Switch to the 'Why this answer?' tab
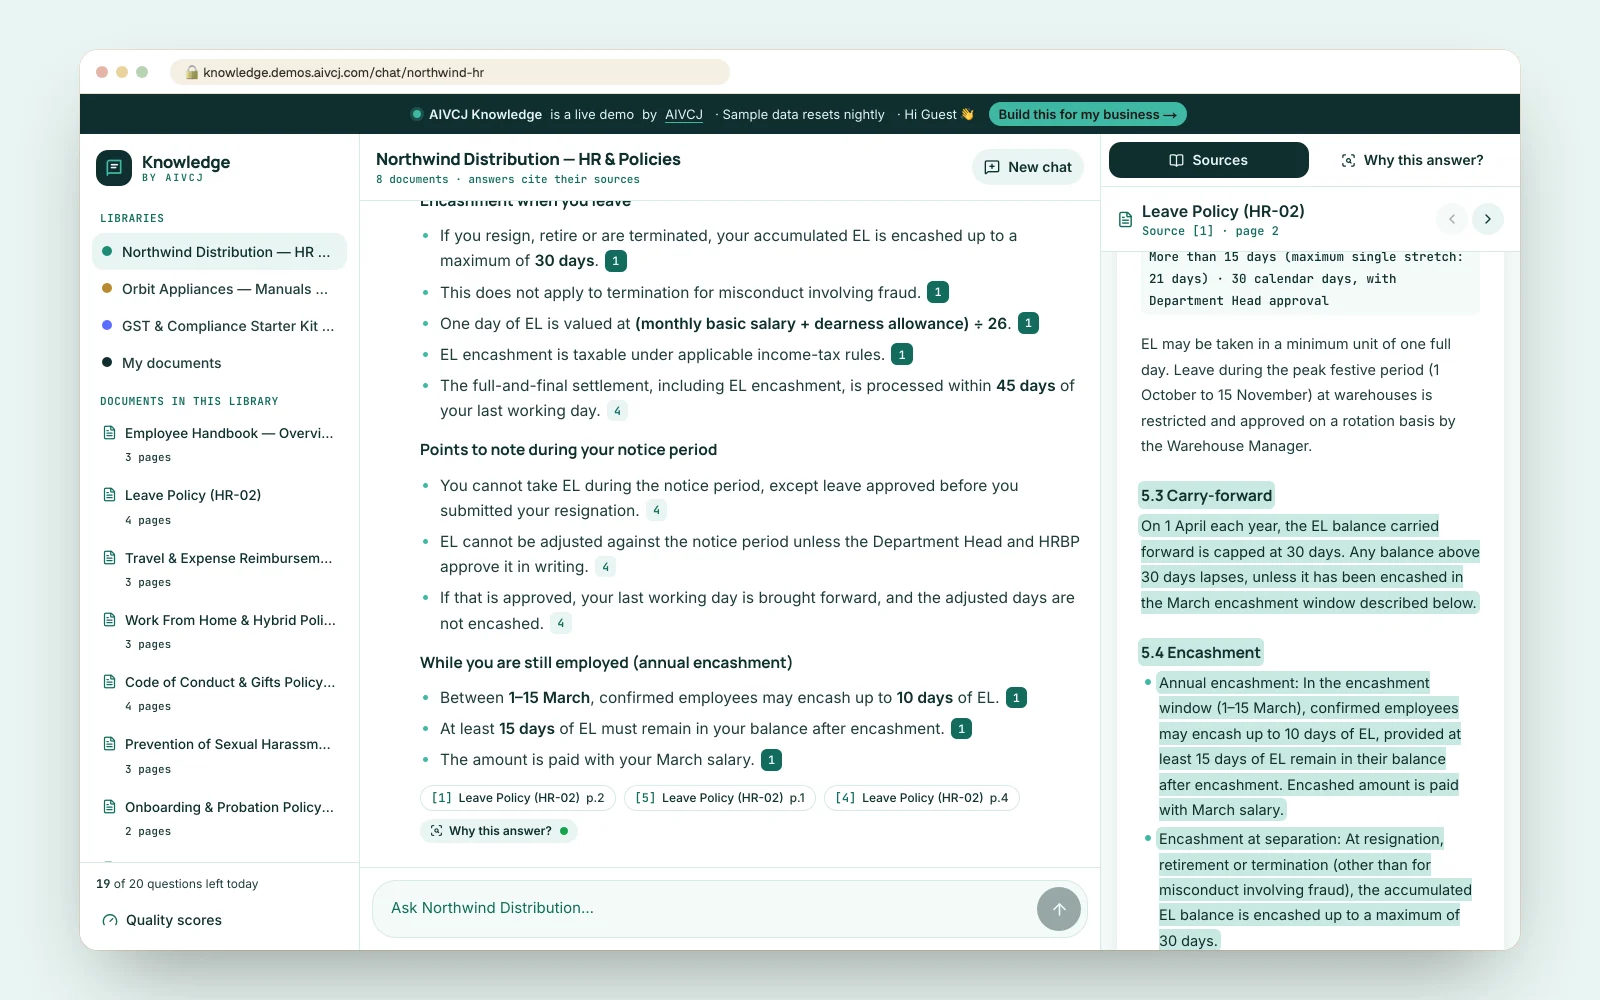 point(1412,160)
